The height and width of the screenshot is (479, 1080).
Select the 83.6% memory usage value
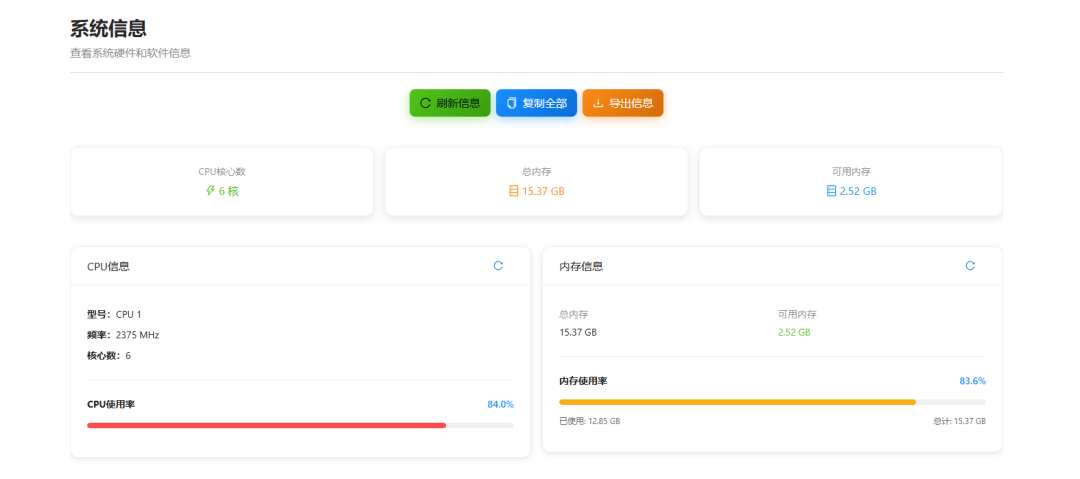(973, 381)
